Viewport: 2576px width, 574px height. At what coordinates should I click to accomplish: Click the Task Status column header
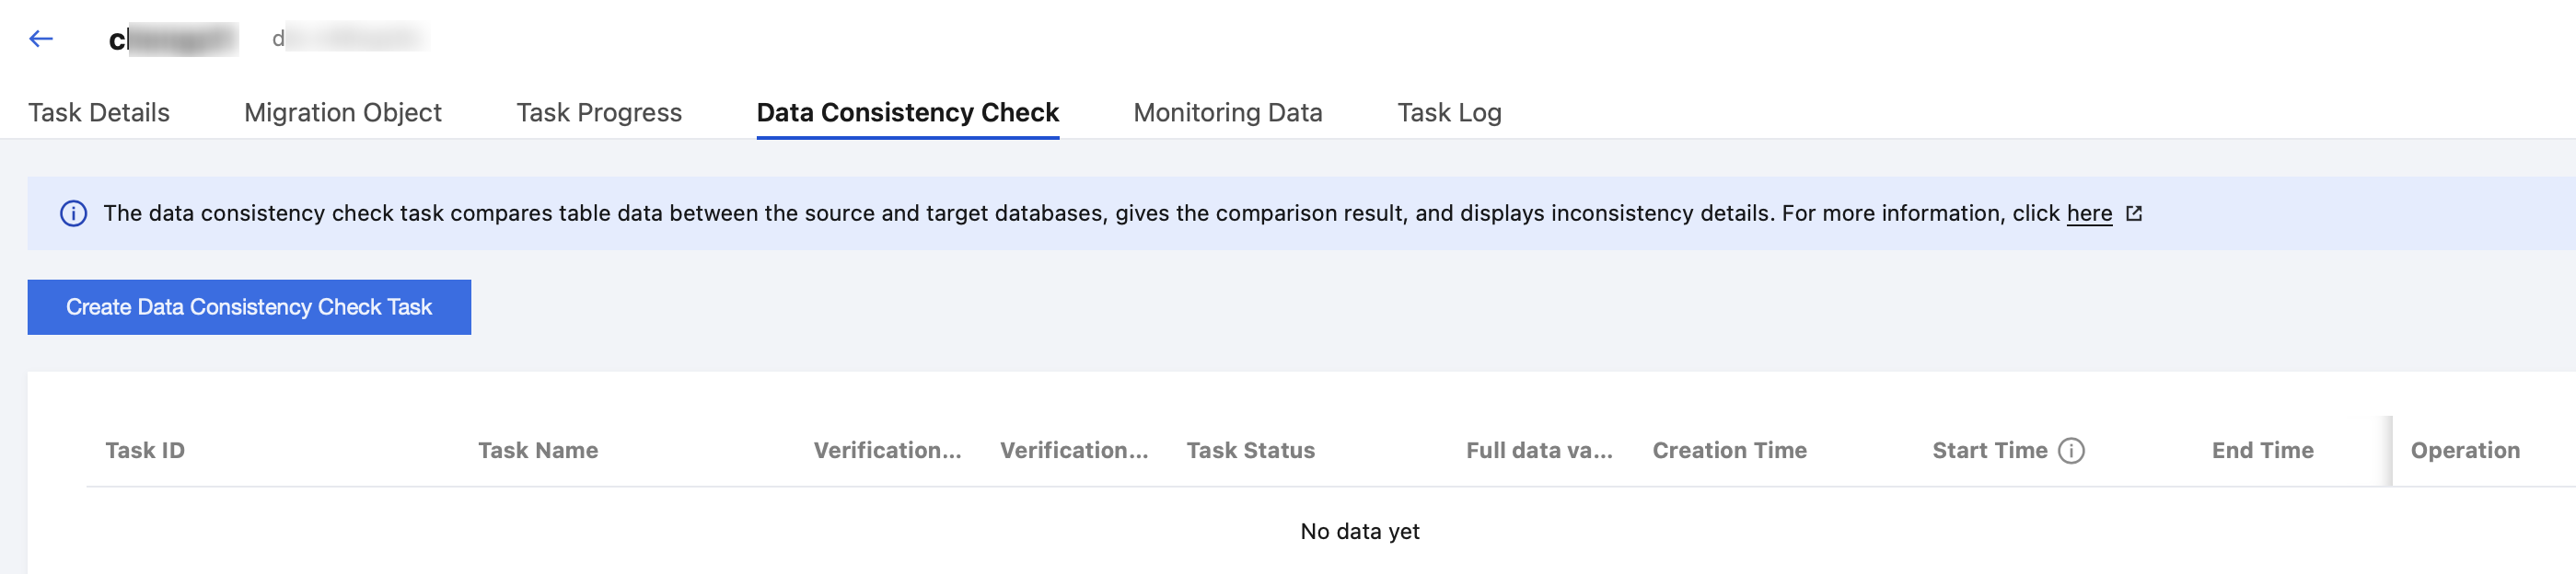click(1250, 451)
